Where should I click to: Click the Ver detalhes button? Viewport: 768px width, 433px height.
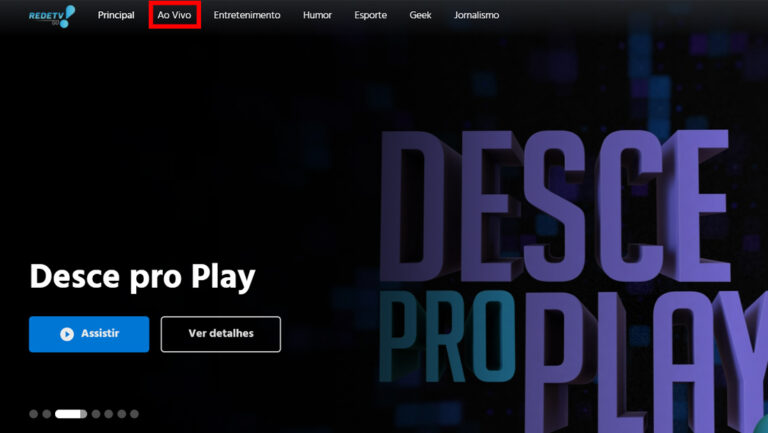[221, 334]
